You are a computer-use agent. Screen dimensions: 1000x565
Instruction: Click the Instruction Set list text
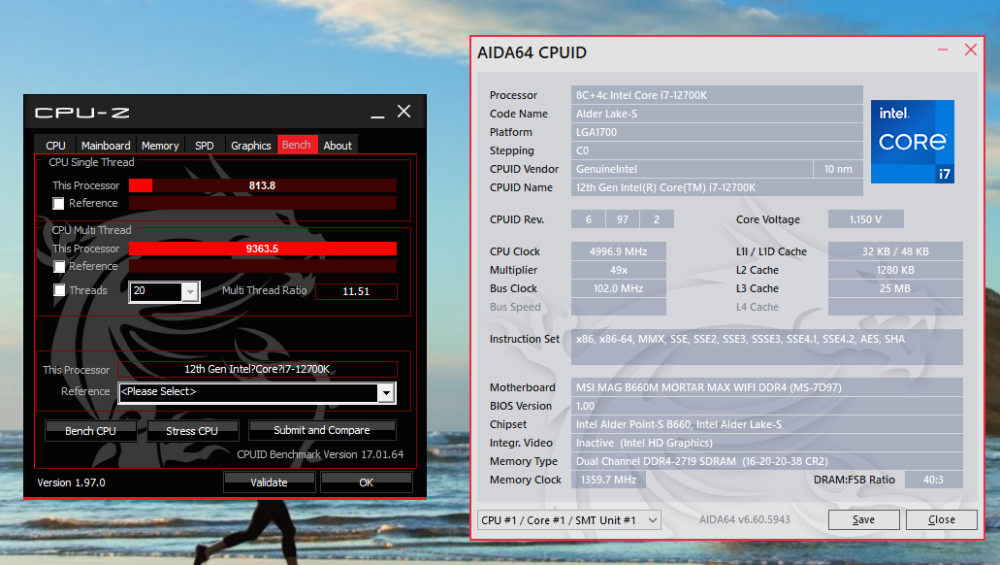pos(740,339)
